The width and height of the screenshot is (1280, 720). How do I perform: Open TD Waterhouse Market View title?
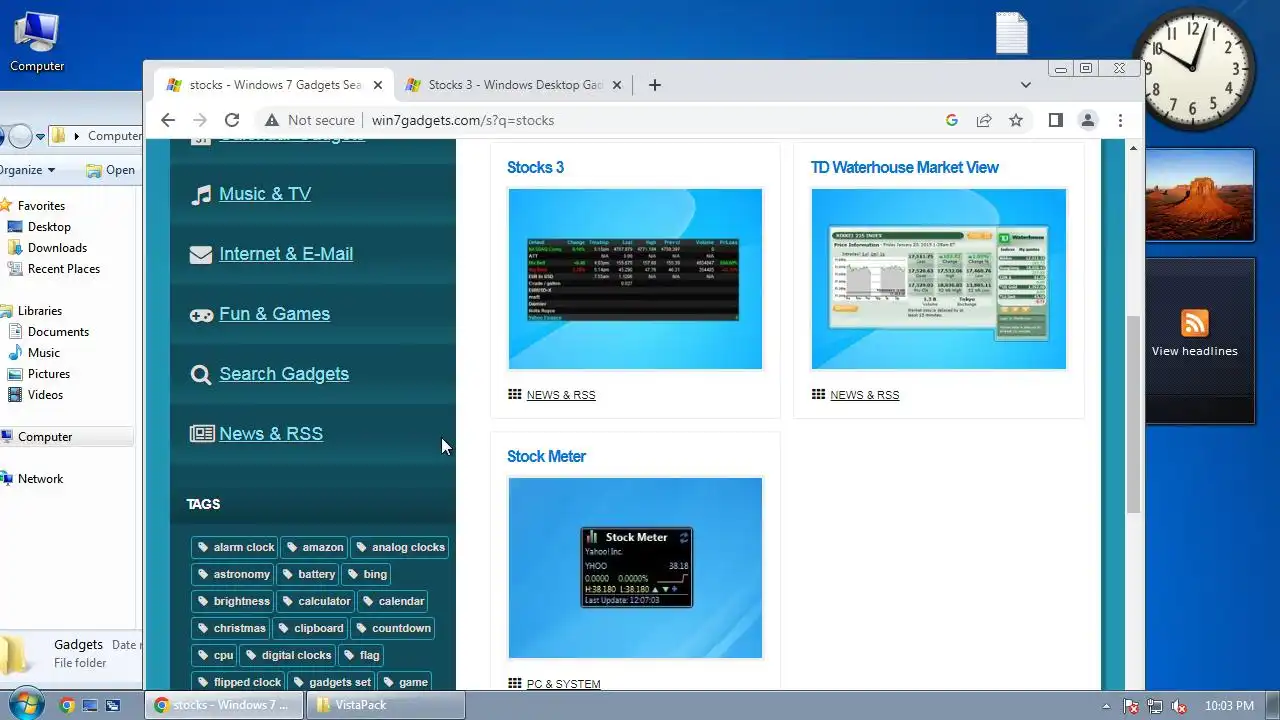pyautogui.click(x=904, y=167)
